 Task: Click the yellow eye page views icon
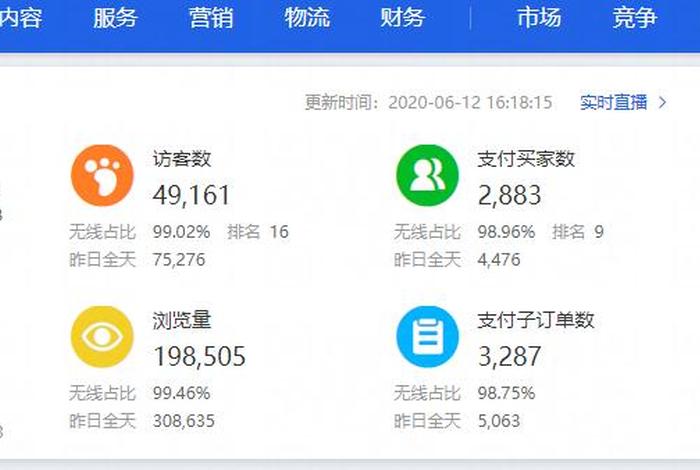102,337
